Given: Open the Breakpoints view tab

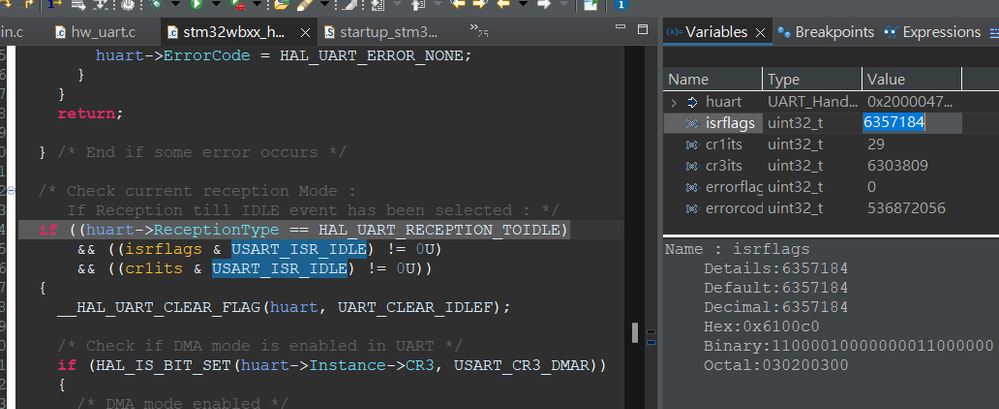Looking at the screenshot, I should point(826,32).
